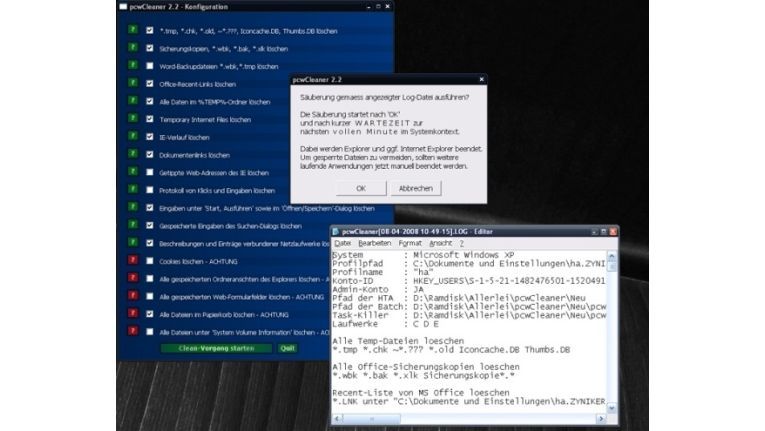The image size is (765, 431).
Task: Open help icon for Office-Recent-Links löschen
Action: (132, 83)
